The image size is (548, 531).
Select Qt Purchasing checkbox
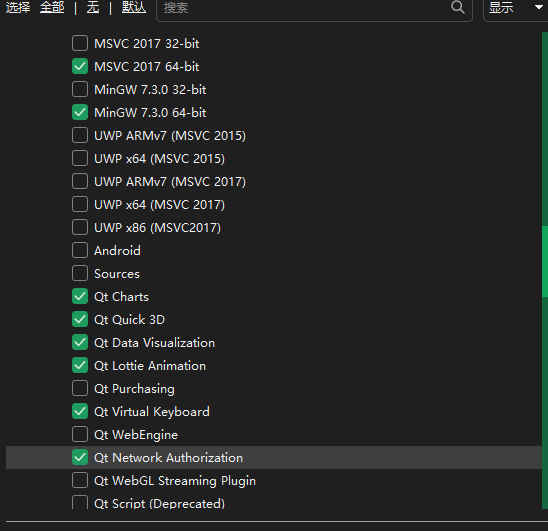click(80, 389)
